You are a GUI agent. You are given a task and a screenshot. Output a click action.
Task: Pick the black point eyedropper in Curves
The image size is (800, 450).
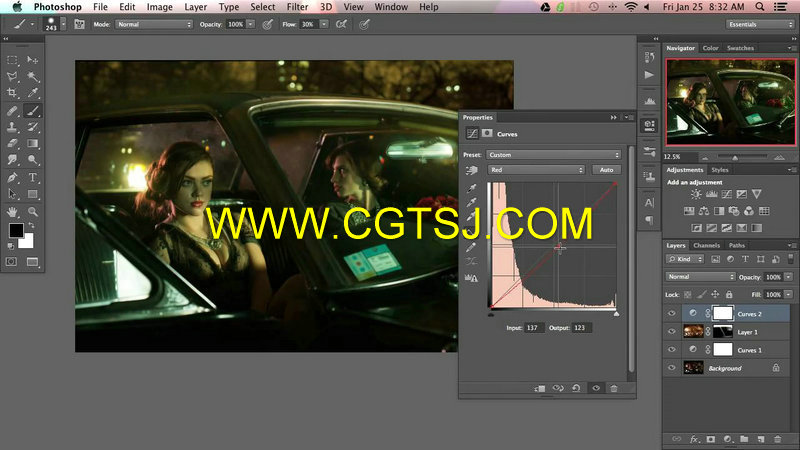(472, 189)
